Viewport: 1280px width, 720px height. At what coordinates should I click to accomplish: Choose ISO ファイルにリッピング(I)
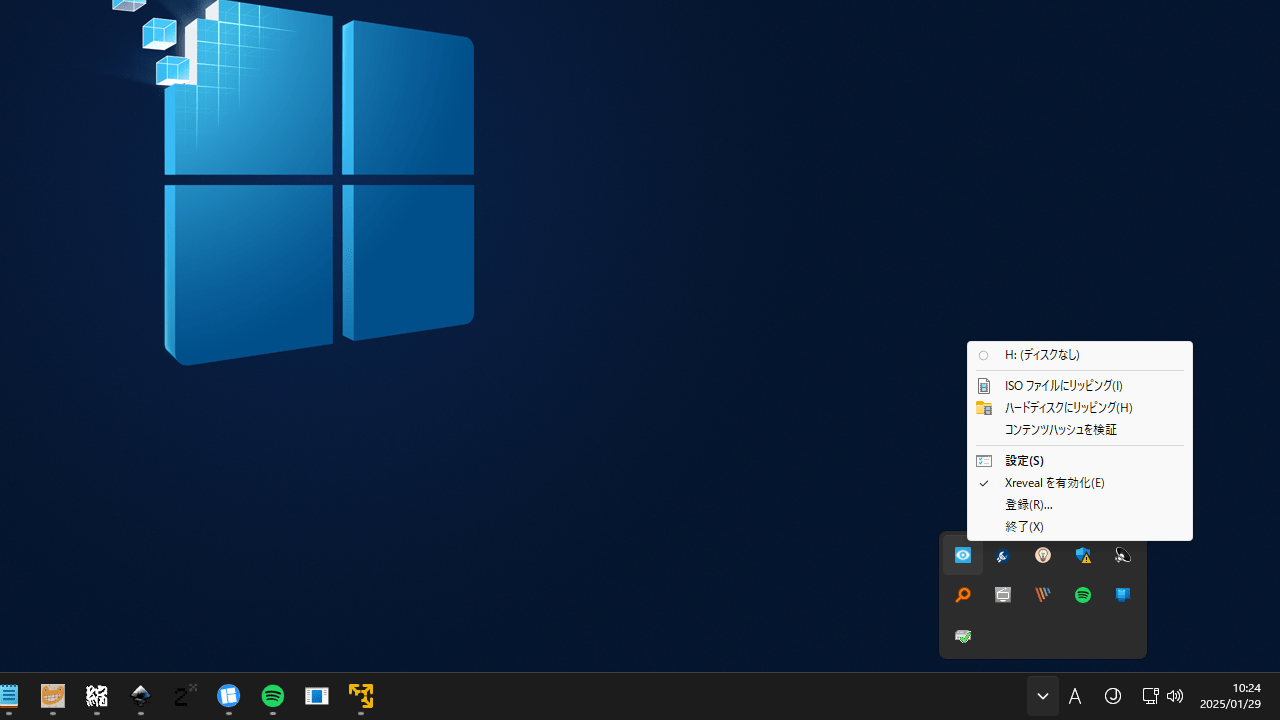coord(1080,386)
